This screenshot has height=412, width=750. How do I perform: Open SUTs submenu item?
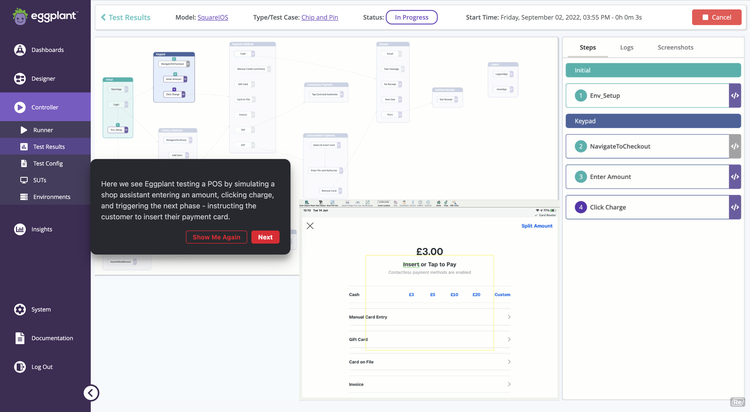[x=39, y=180]
